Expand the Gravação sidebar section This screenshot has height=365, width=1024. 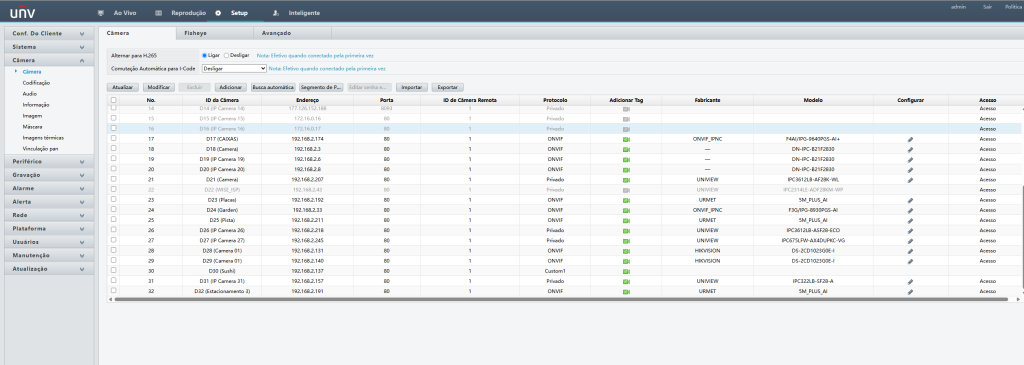[x=49, y=175]
